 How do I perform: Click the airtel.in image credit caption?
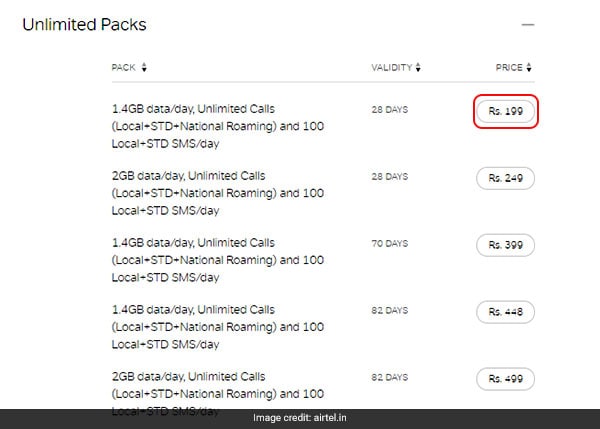point(300,418)
